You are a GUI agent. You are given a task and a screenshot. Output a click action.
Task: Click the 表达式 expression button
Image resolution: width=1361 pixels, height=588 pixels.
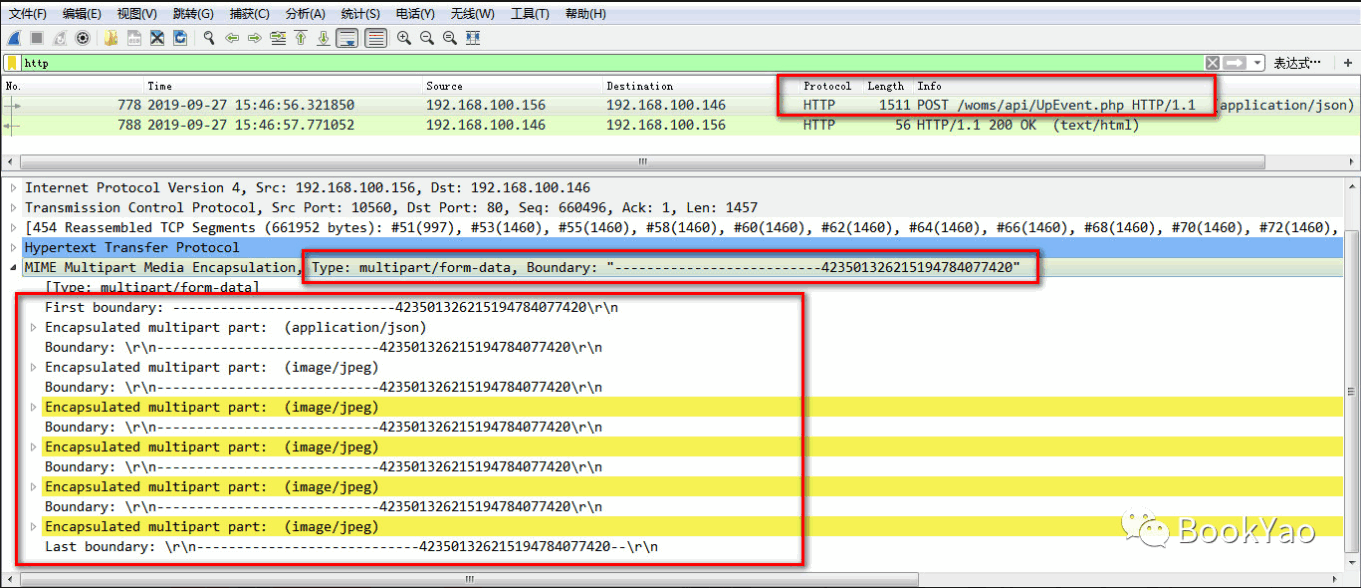coord(1297,62)
